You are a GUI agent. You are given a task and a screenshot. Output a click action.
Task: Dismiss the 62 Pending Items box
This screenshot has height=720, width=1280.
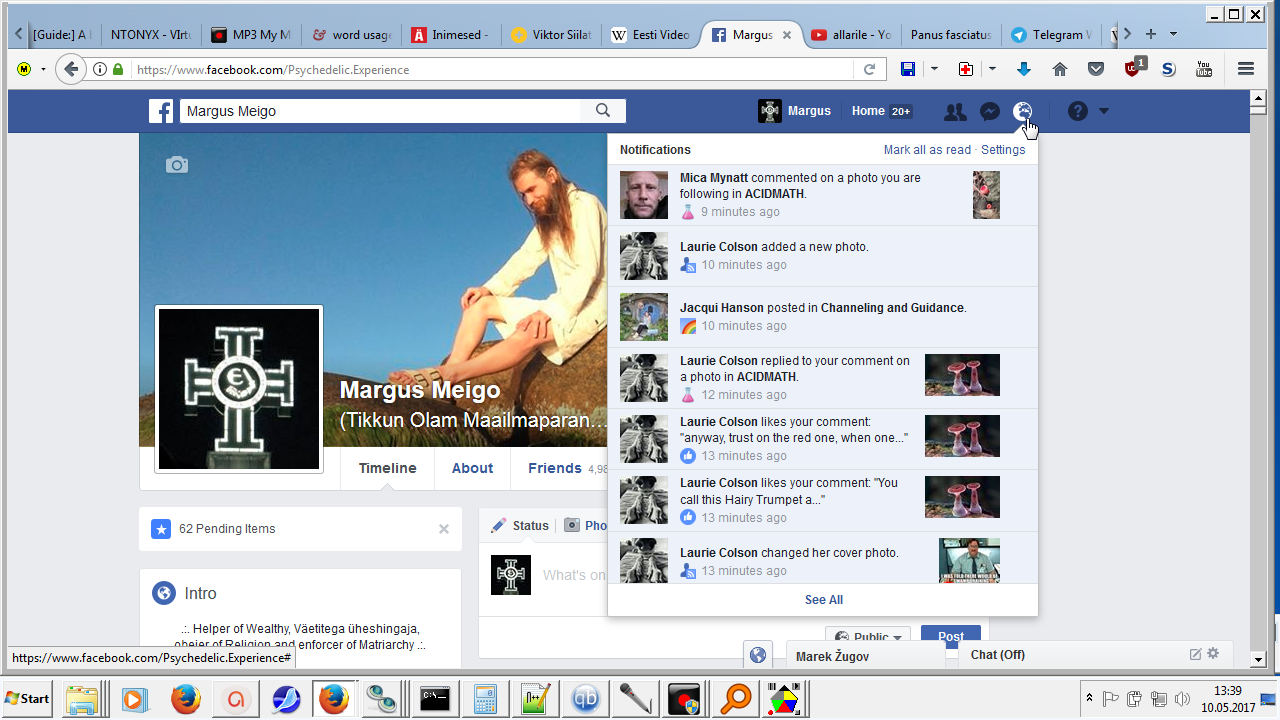444,529
